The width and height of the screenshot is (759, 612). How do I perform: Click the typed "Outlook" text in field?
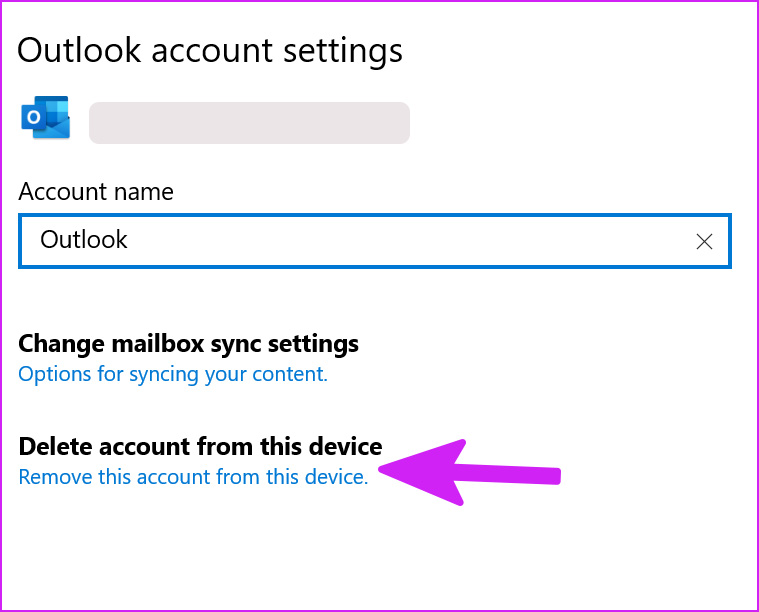[x=84, y=240]
